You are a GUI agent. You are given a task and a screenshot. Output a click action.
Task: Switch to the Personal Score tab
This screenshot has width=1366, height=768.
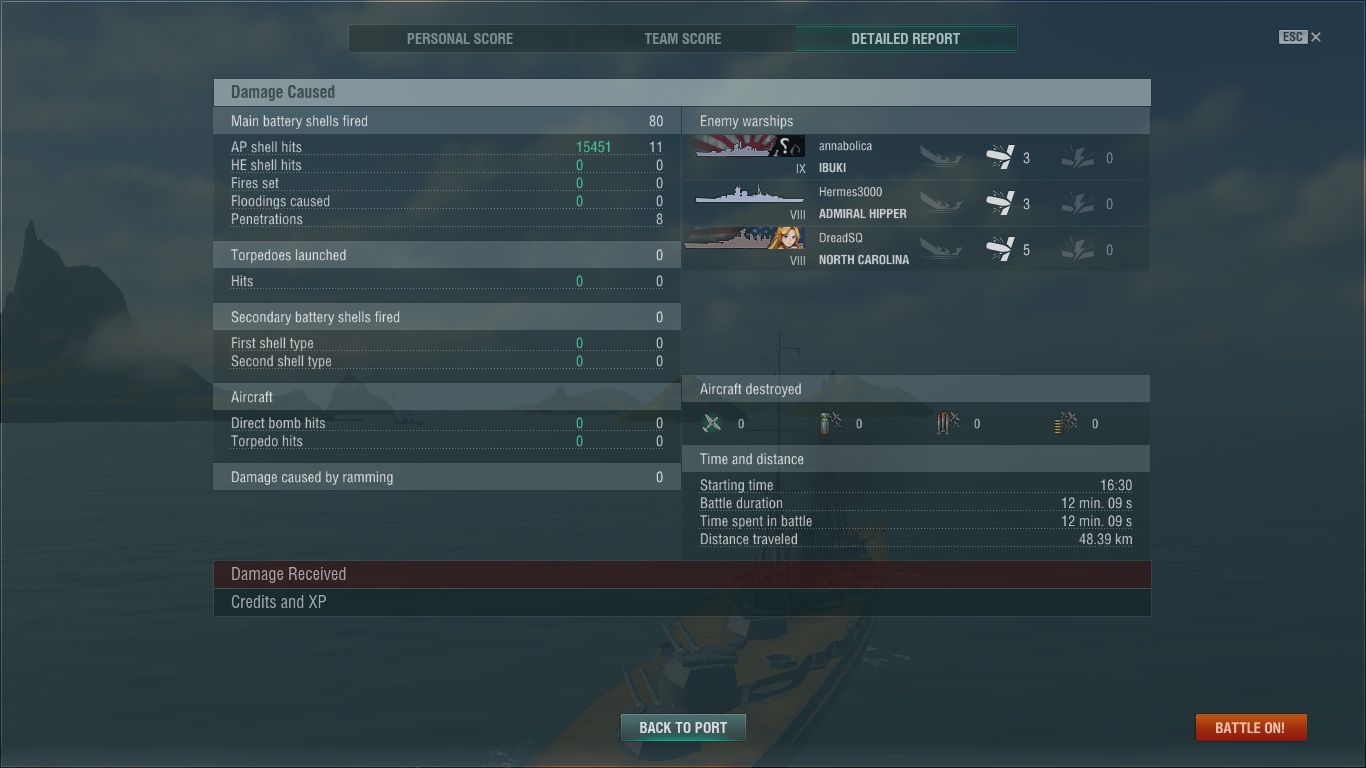(x=460, y=39)
